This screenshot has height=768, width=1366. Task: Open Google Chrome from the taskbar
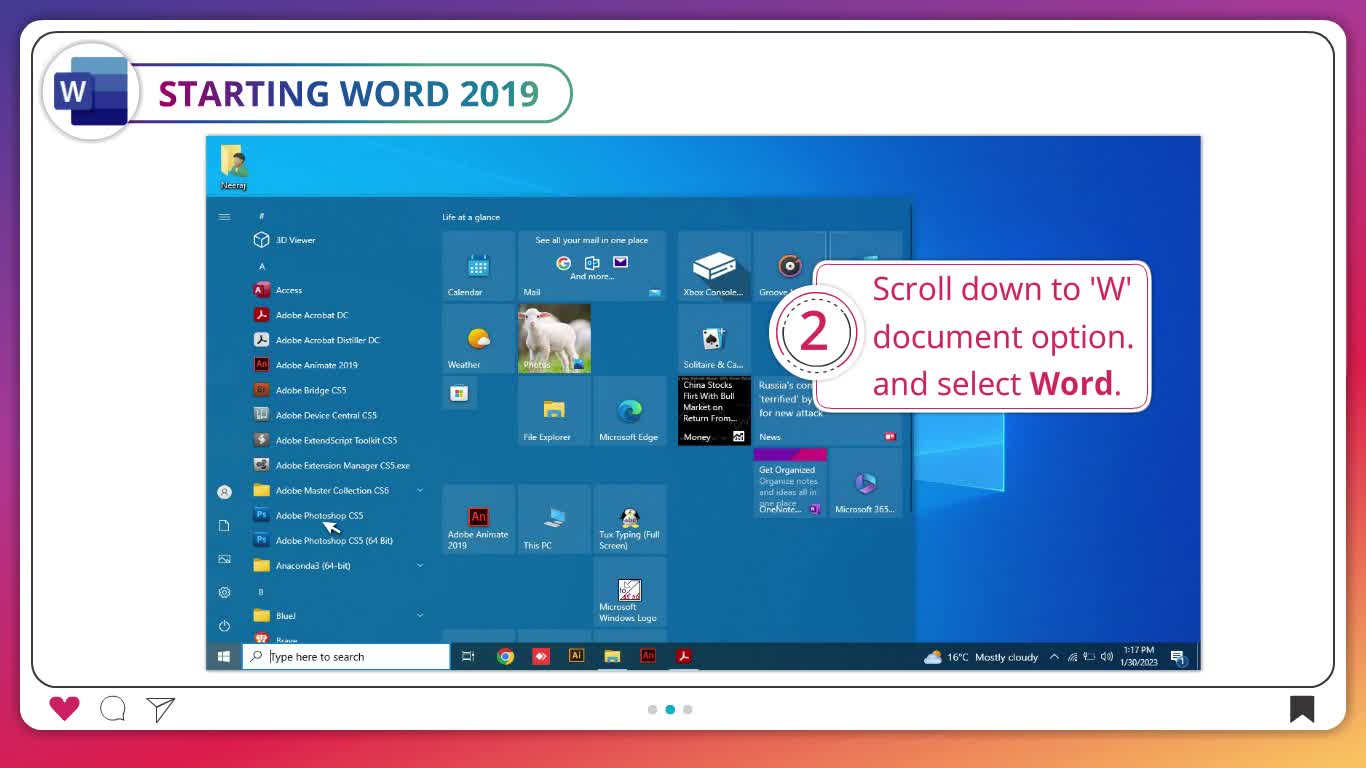click(x=505, y=657)
